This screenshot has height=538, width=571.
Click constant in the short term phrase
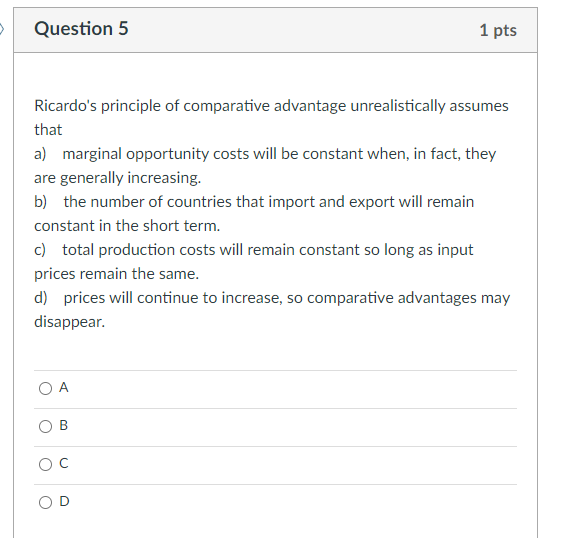pos(127,226)
